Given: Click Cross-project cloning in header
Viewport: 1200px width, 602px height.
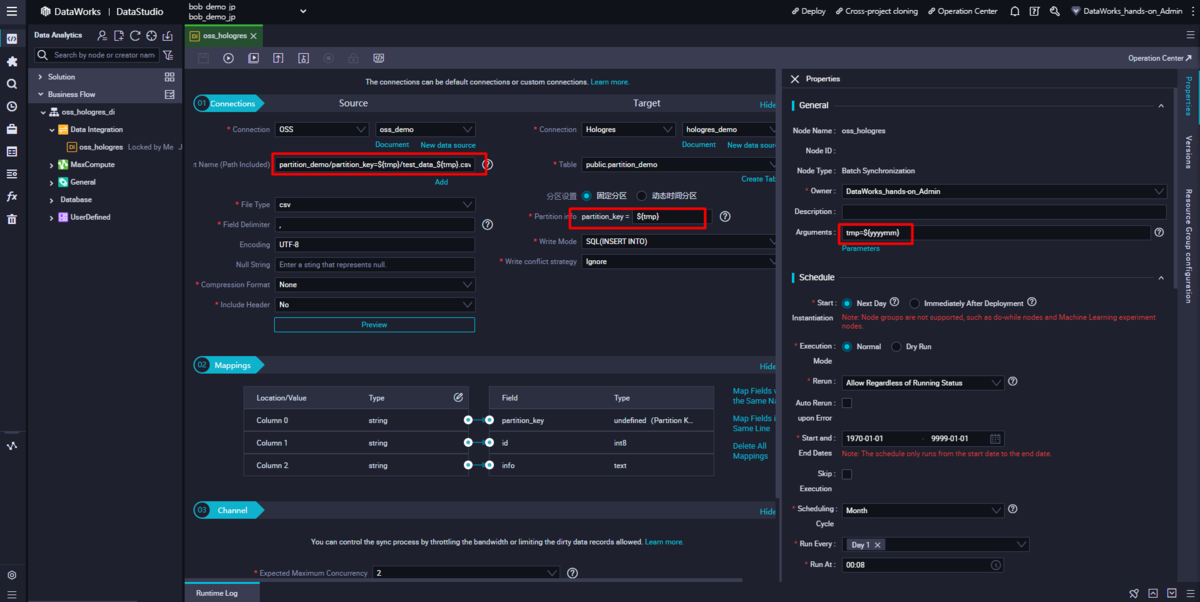Looking at the screenshot, I should click(x=877, y=11).
